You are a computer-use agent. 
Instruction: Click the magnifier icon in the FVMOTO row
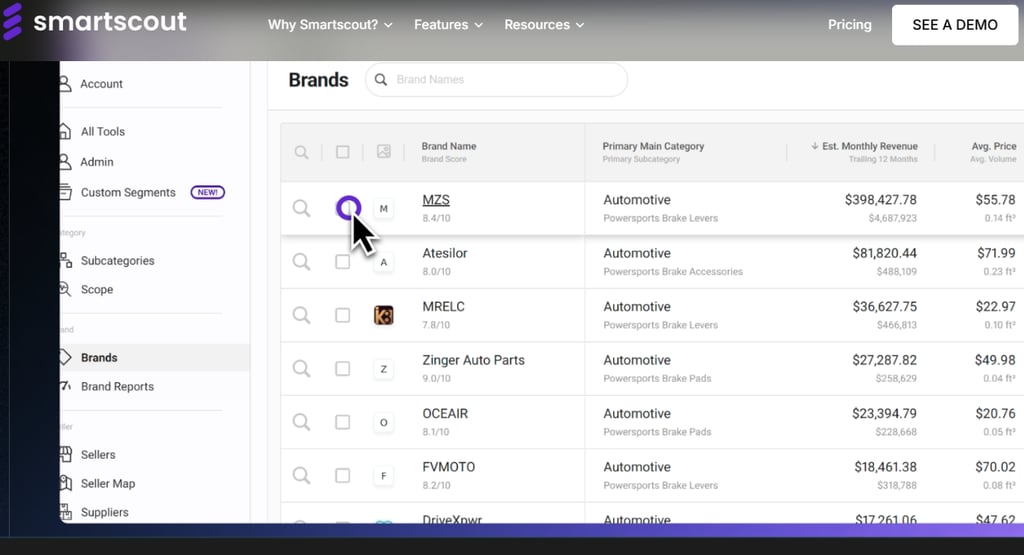301,476
